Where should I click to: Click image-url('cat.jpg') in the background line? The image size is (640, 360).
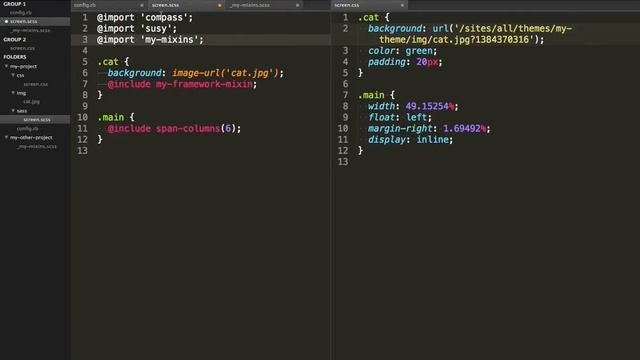[x=225, y=73]
